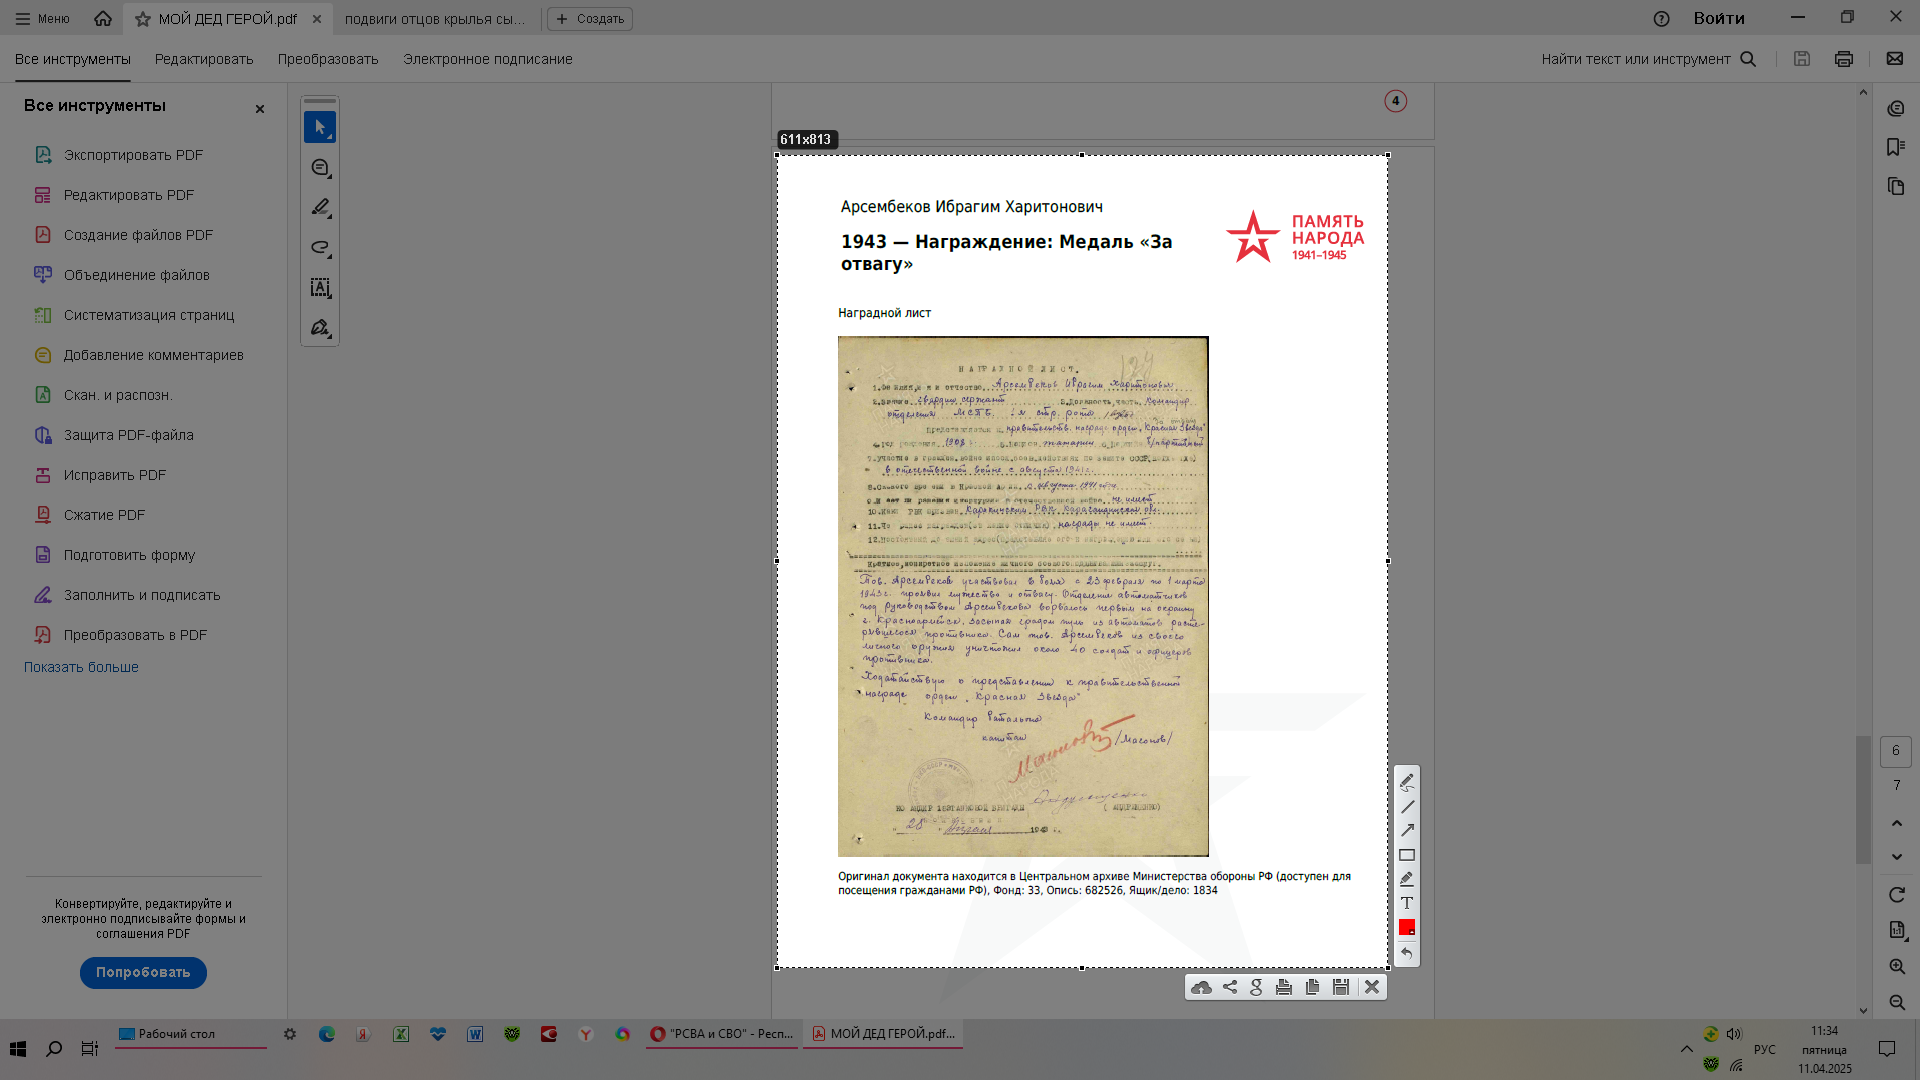Open the Меню hamburger dropdown
Viewport: 1920px width, 1080px height.
(42, 18)
